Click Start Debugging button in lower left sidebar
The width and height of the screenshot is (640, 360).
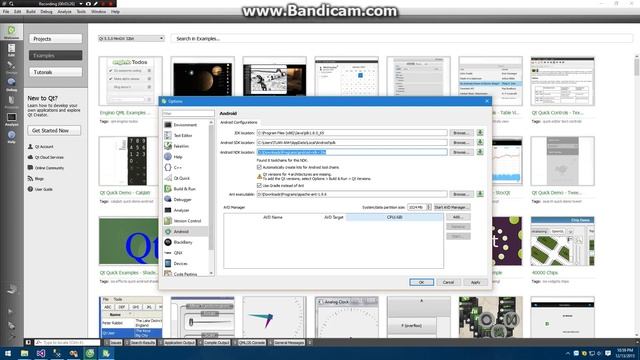(11, 325)
